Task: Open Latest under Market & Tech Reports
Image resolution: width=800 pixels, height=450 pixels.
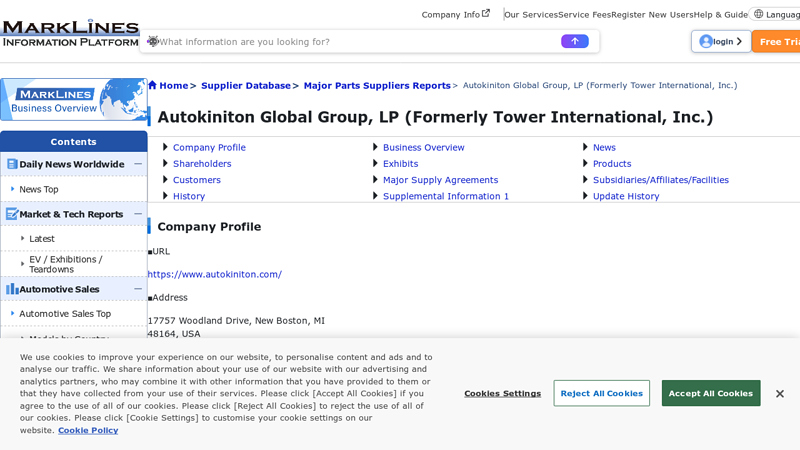Action: (42, 239)
